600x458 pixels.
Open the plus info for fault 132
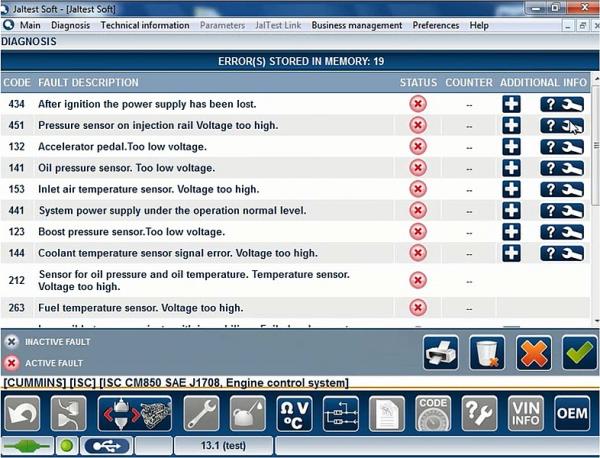pyautogui.click(x=511, y=147)
